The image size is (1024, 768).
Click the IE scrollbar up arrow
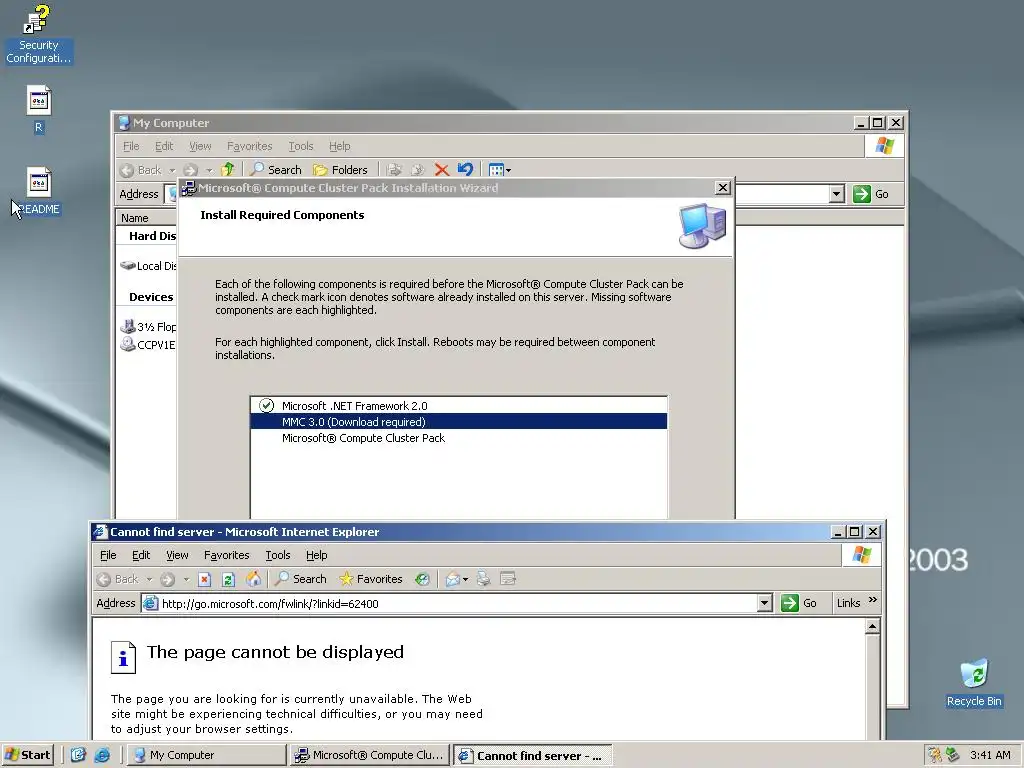(x=872, y=627)
